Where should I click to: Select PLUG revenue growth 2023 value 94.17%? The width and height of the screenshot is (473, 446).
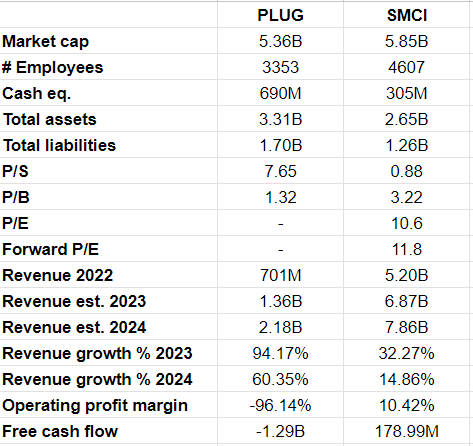pyautogui.click(x=280, y=353)
